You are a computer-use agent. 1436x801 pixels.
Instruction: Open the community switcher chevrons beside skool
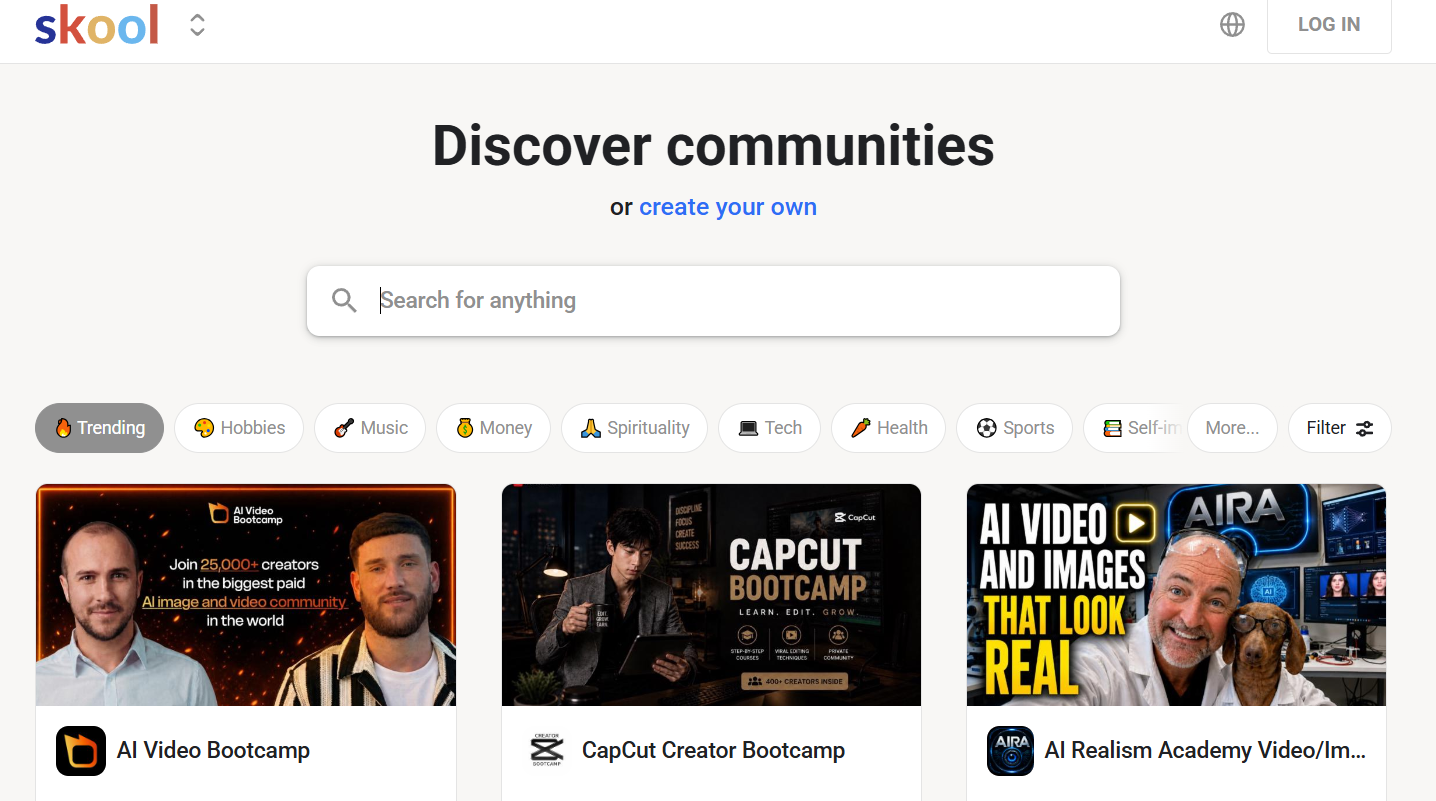pyautogui.click(x=198, y=25)
